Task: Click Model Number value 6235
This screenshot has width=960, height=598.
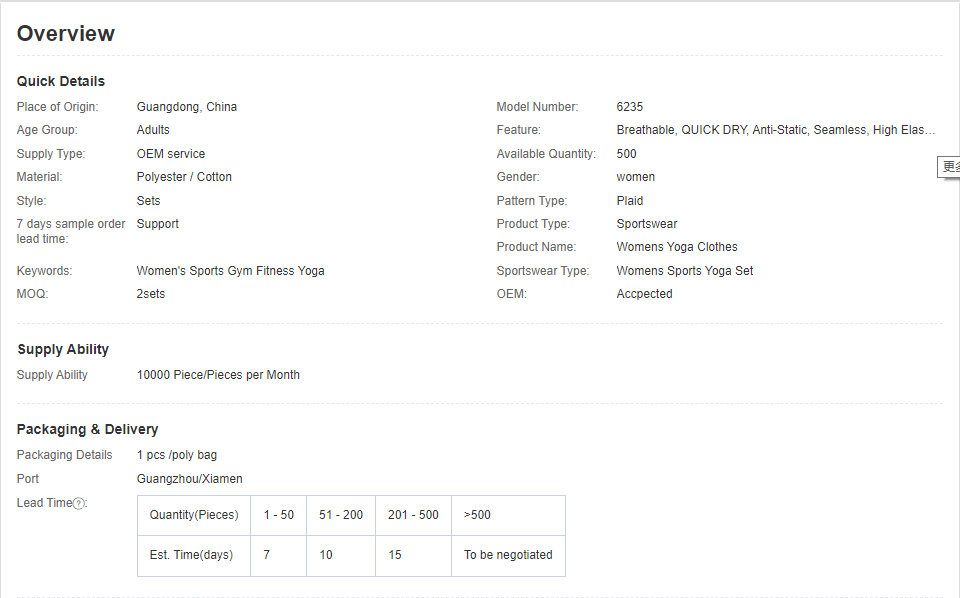Action: [630, 107]
